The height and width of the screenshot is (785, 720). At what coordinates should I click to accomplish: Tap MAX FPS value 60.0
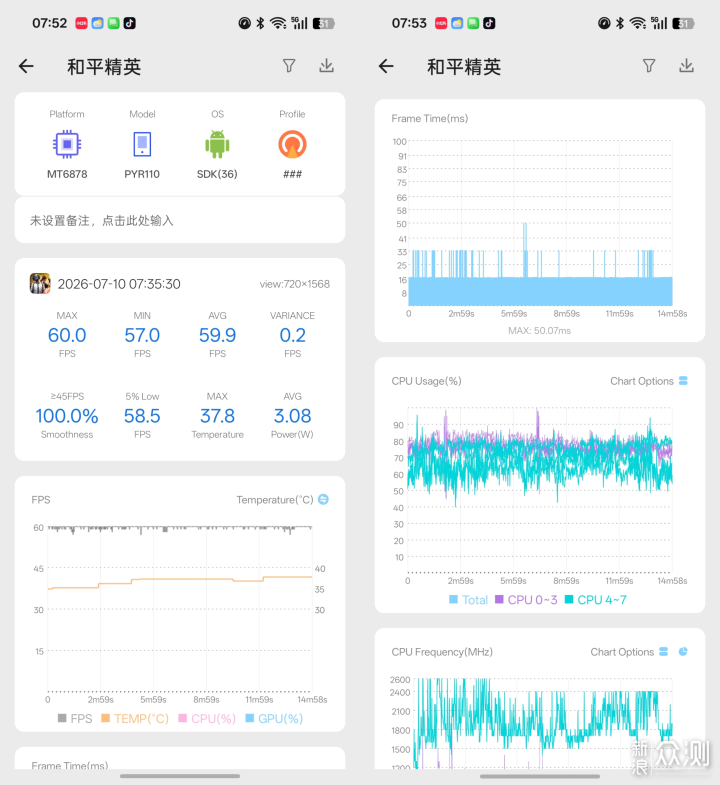point(67,335)
